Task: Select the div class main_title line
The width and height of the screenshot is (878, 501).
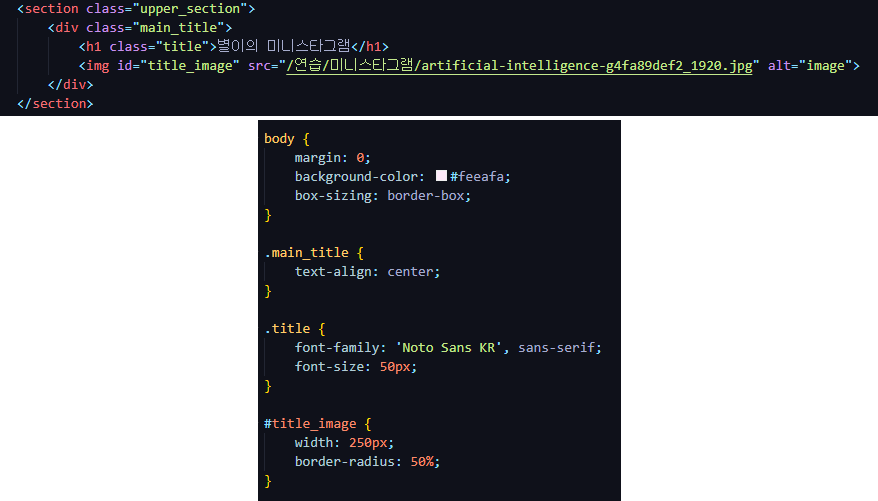Action: pyautogui.click(x=139, y=27)
